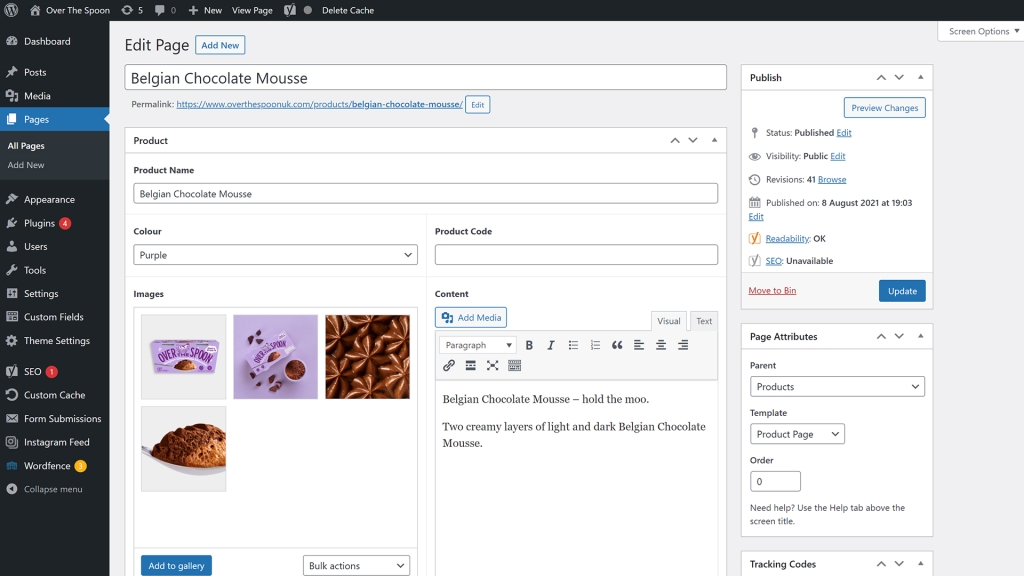Insert a Read More tag
The height and width of the screenshot is (576, 1024).
click(471, 366)
